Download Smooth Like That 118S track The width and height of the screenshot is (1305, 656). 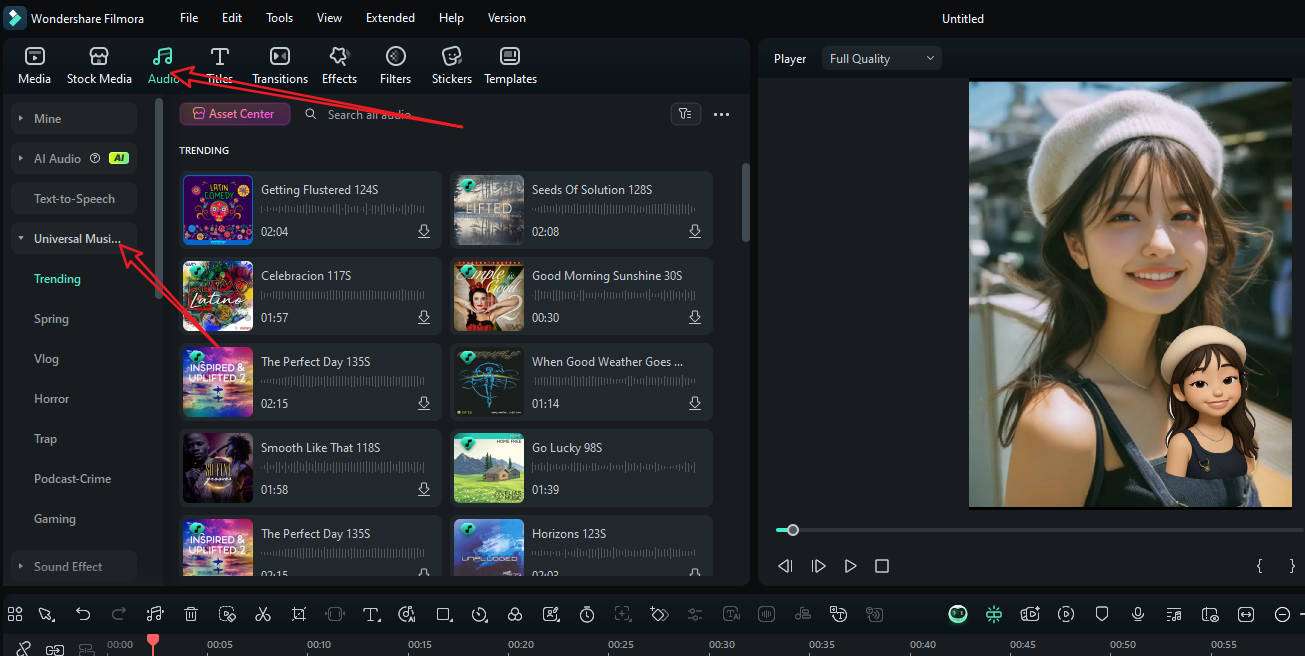click(424, 489)
